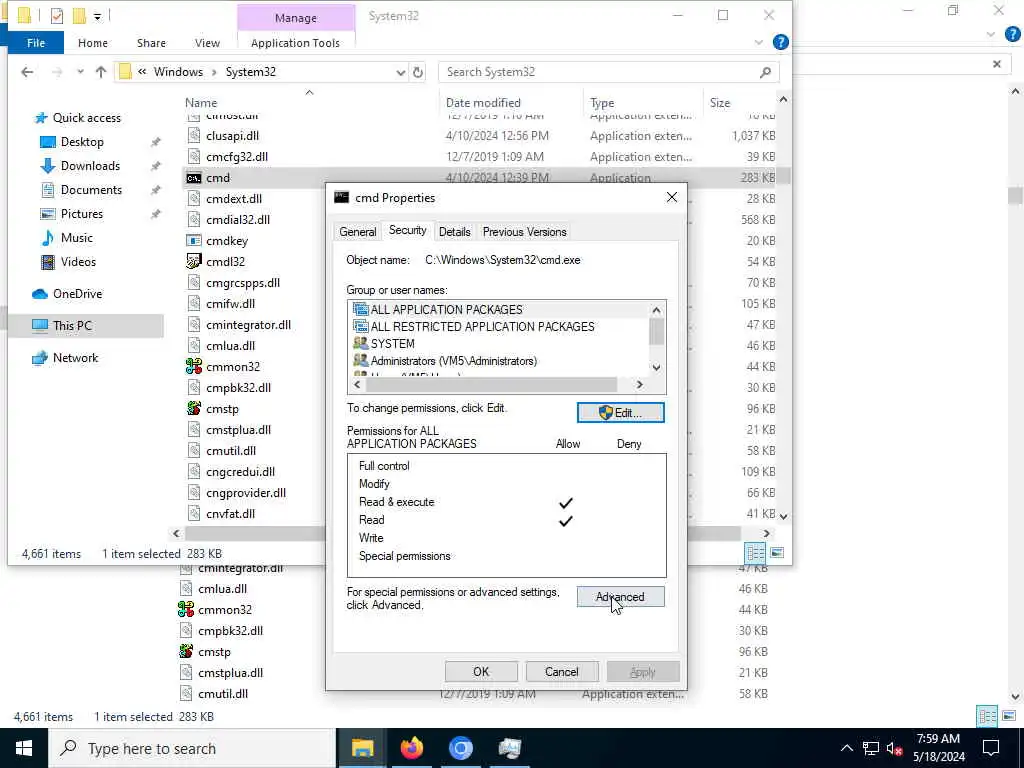Click the grayed Apply button
This screenshot has height=768, width=1024.
(x=643, y=671)
